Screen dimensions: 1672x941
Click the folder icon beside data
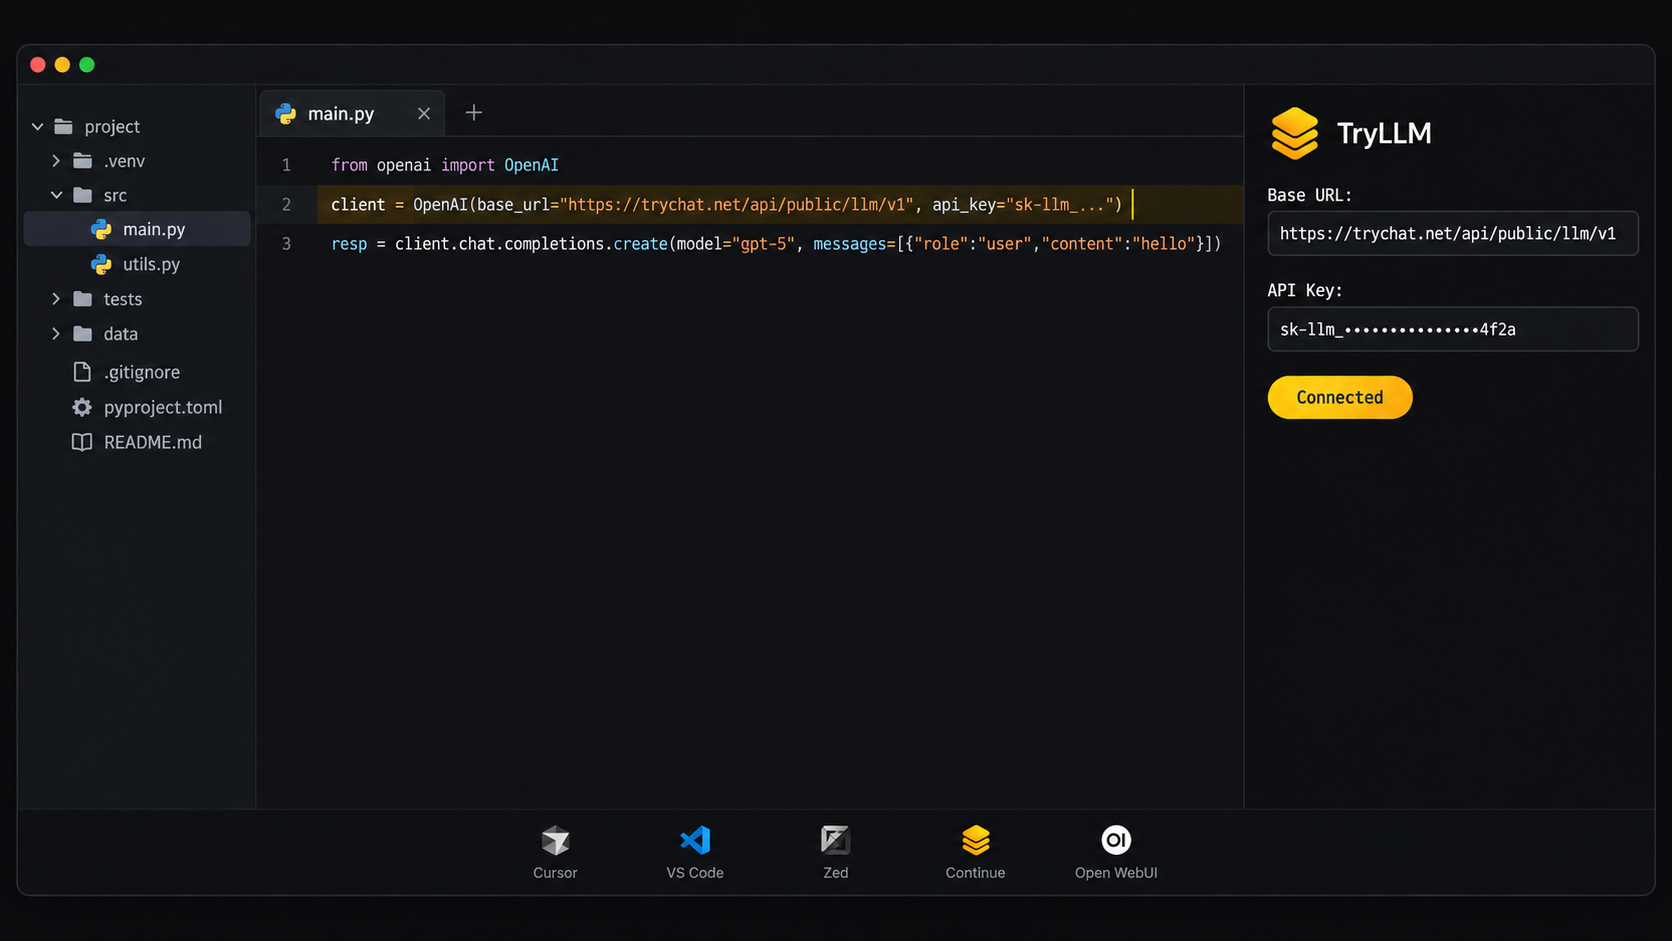(83, 334)
